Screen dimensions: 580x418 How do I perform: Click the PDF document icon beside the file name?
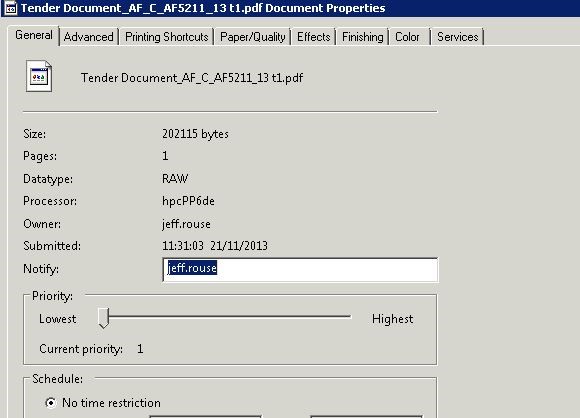point(39,77)
